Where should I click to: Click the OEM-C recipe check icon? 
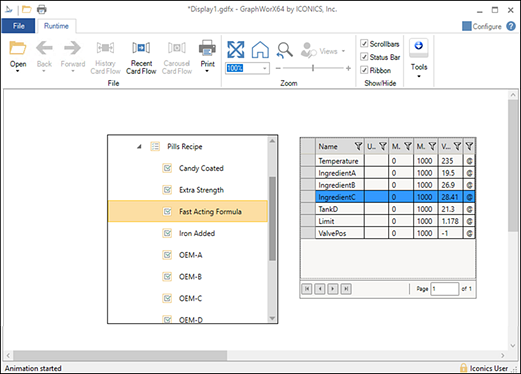click(167, 298)
